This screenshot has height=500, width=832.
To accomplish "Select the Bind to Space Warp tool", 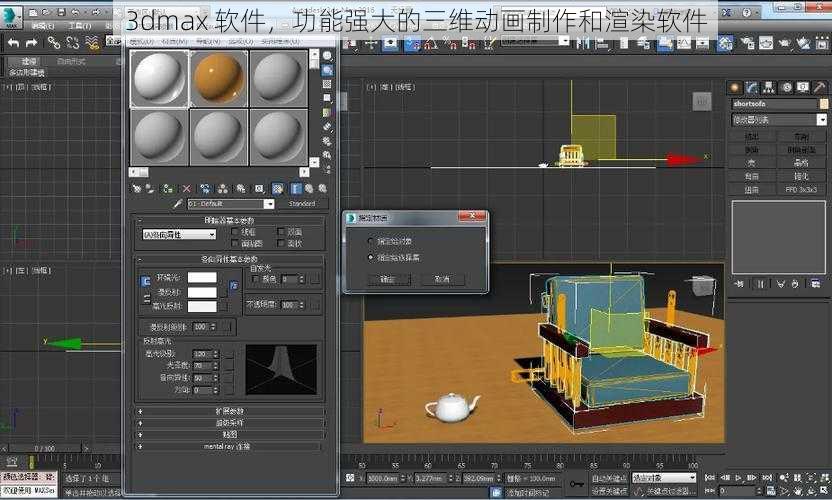I will 92,42.
